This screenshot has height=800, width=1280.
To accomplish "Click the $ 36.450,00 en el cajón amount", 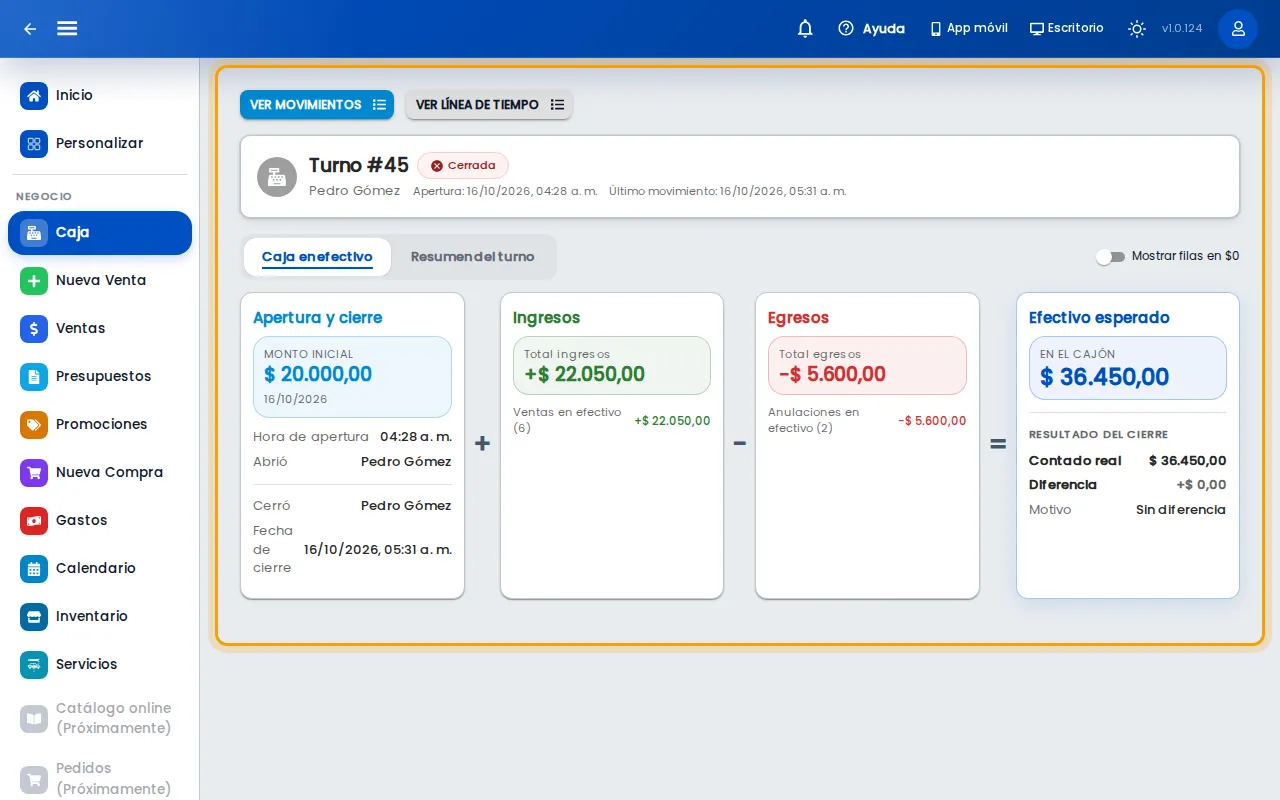I will click(x=1104, y=377).
